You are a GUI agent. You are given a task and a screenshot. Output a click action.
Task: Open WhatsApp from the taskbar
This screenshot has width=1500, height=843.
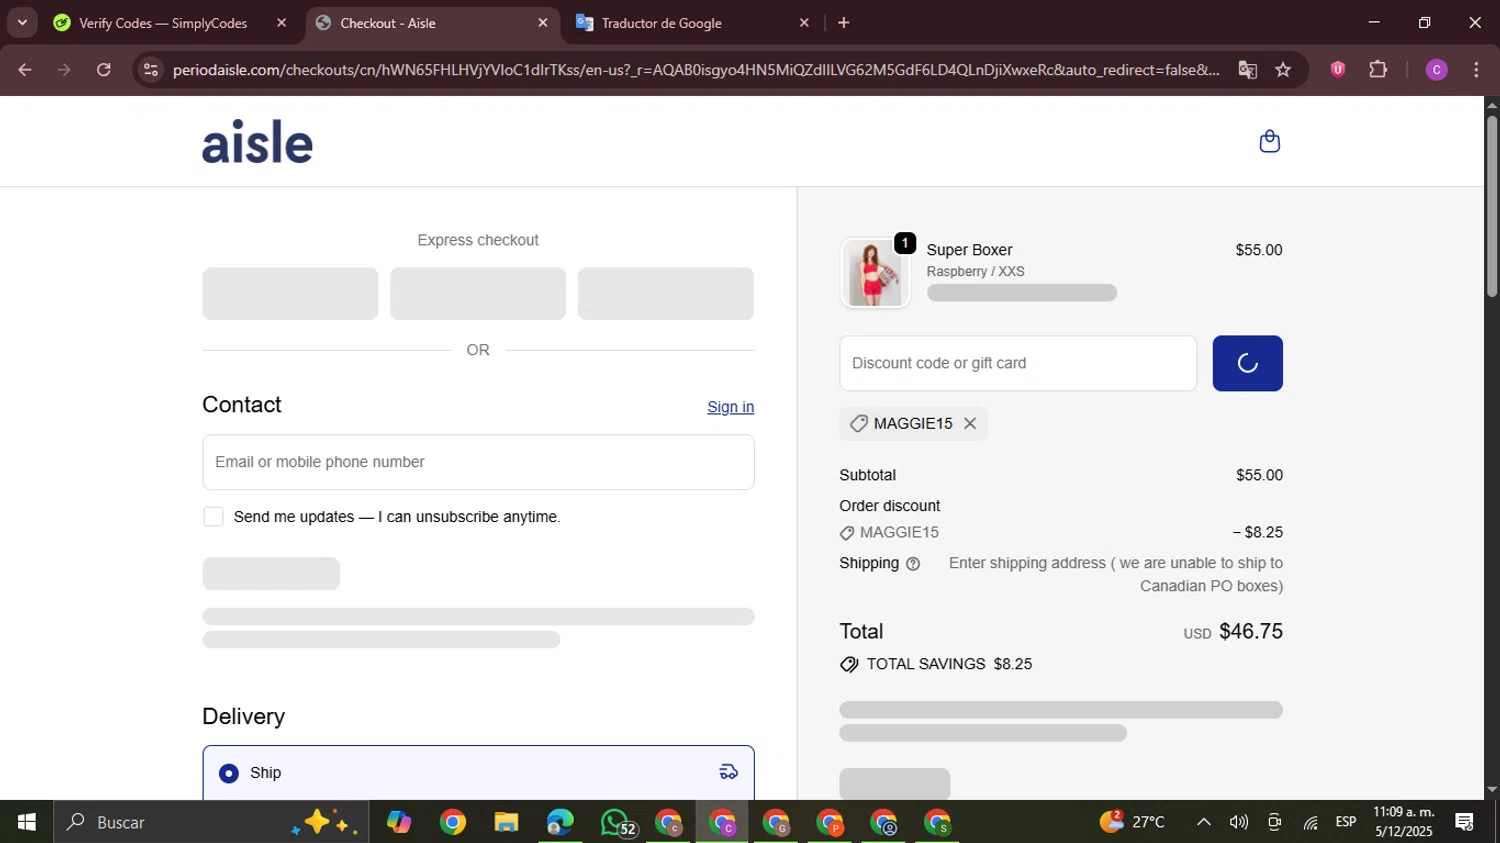pos(617,822)
